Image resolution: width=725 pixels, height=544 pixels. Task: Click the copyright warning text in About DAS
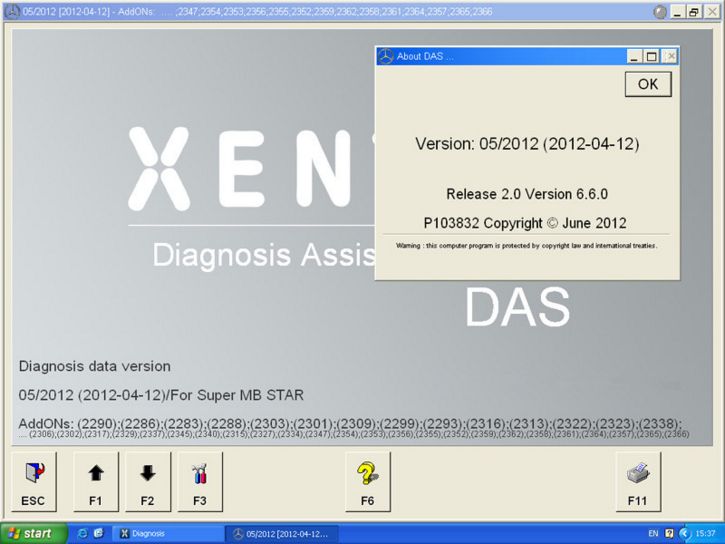[x=526, y=246]
